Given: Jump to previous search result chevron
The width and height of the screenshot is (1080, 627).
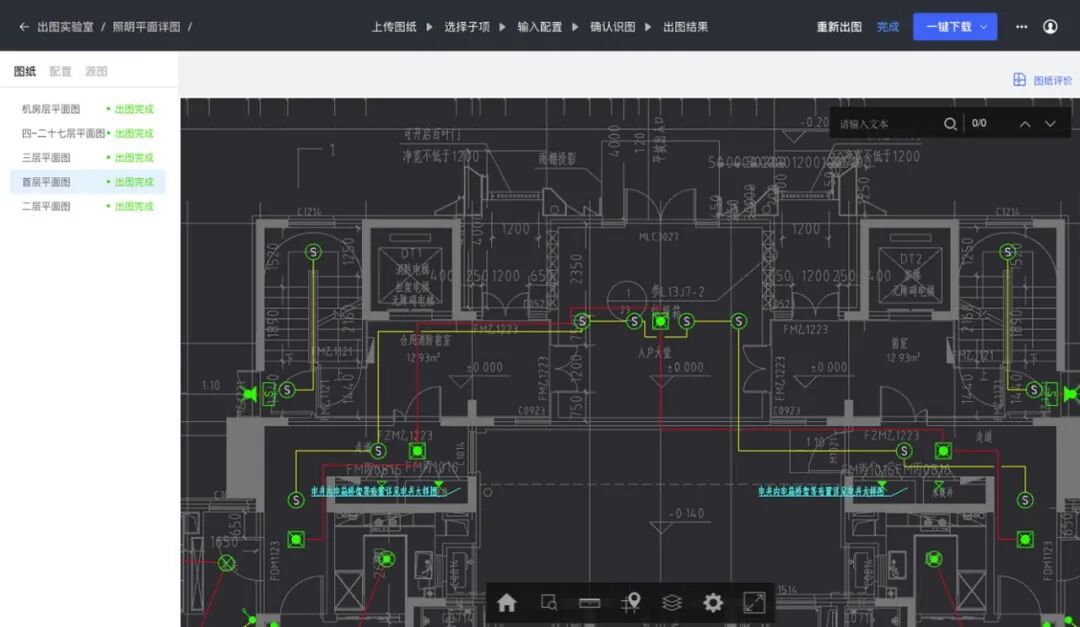Looking at the screenshot, I should pos(1025,124).
